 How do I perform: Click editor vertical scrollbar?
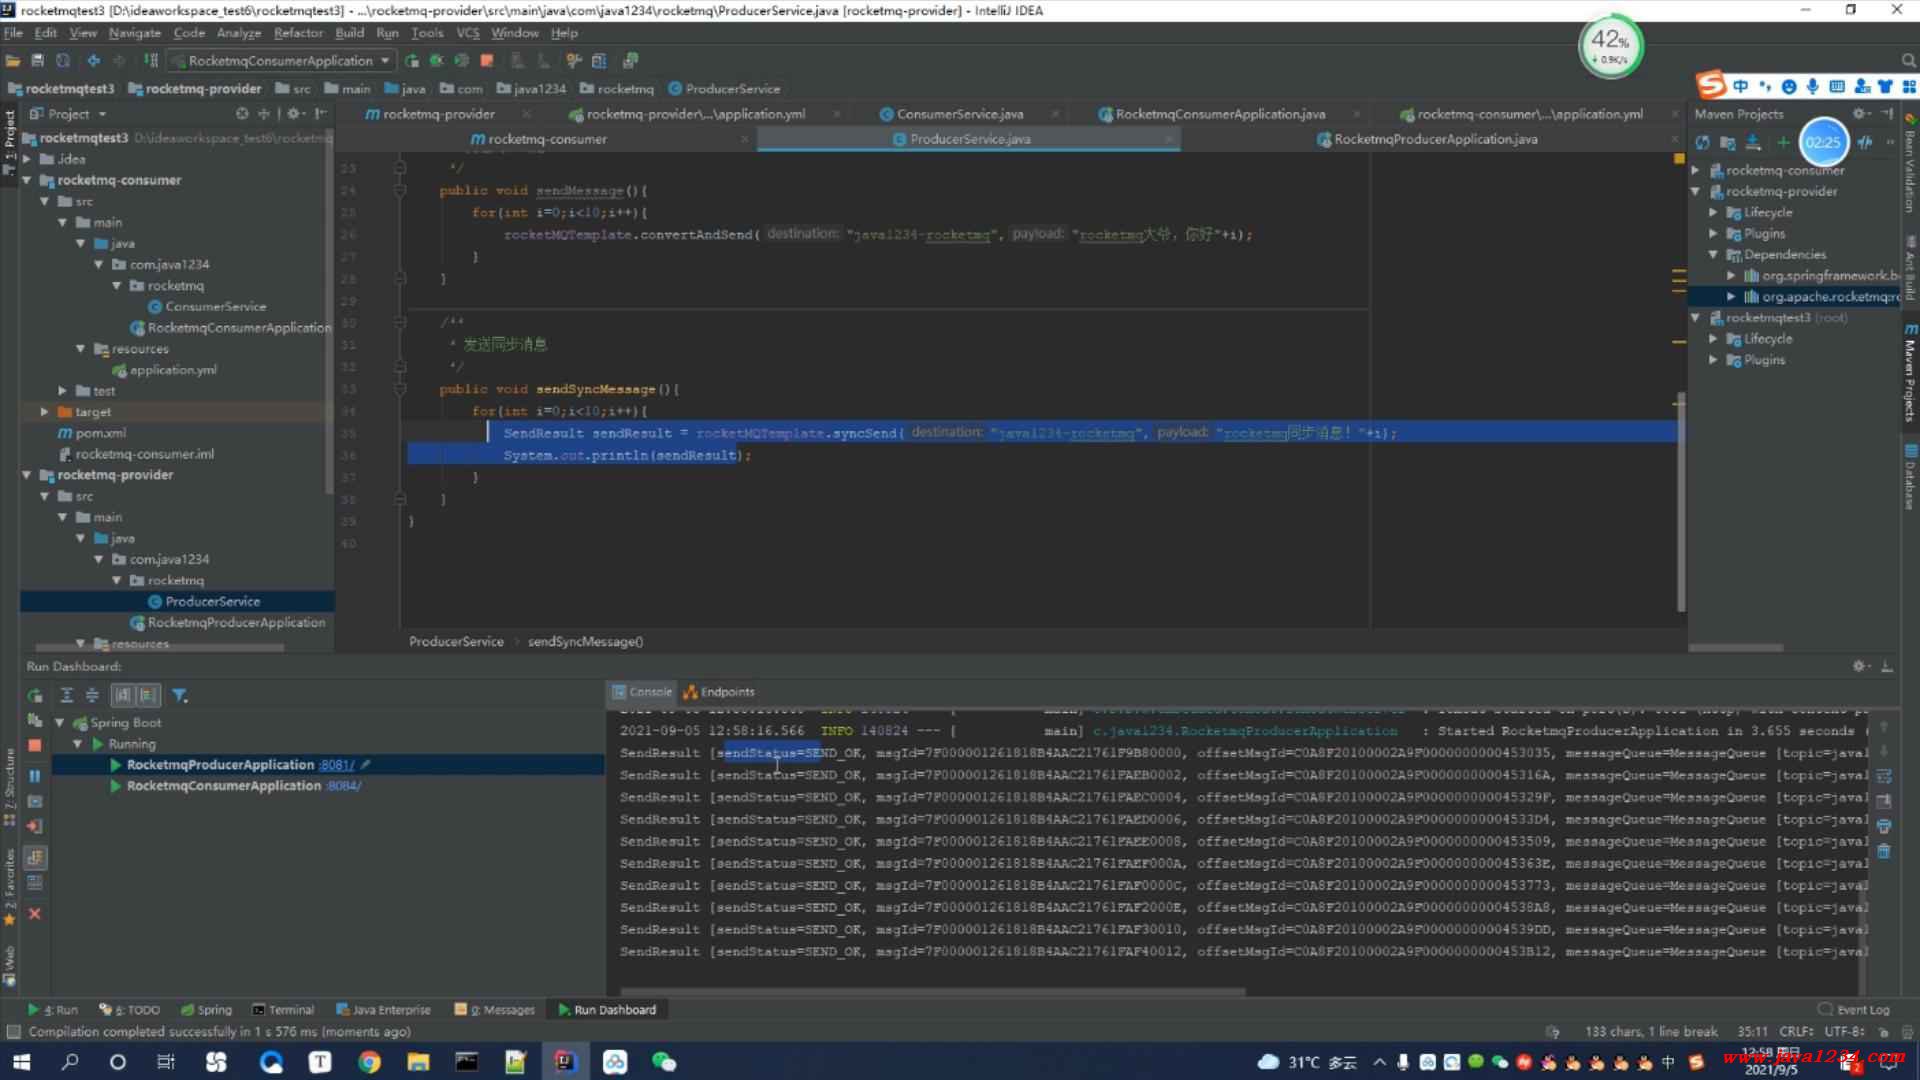[x=1681, y=500]
